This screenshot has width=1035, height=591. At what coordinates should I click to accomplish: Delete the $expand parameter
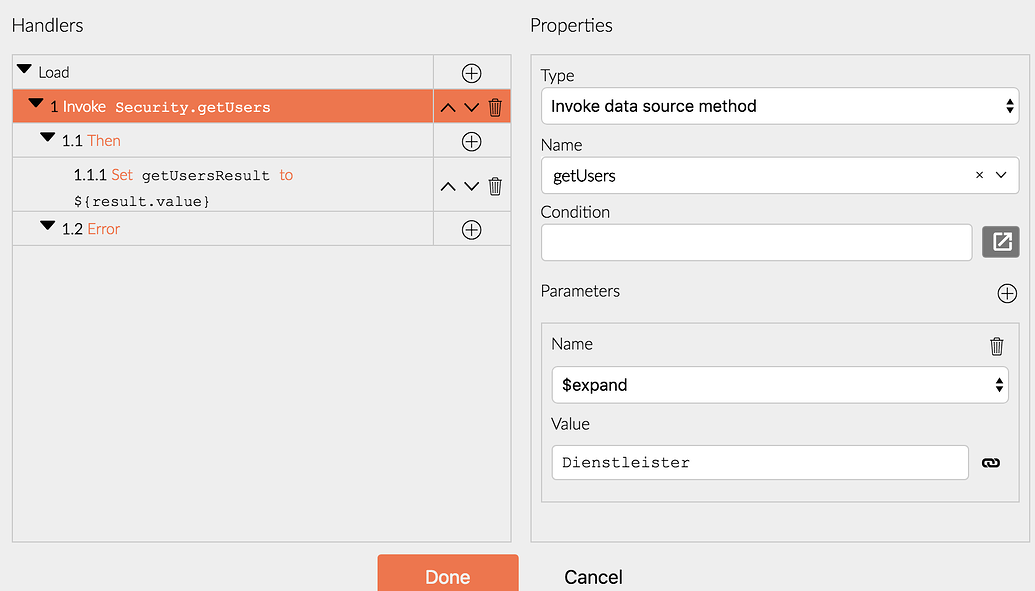coord(996,345)
